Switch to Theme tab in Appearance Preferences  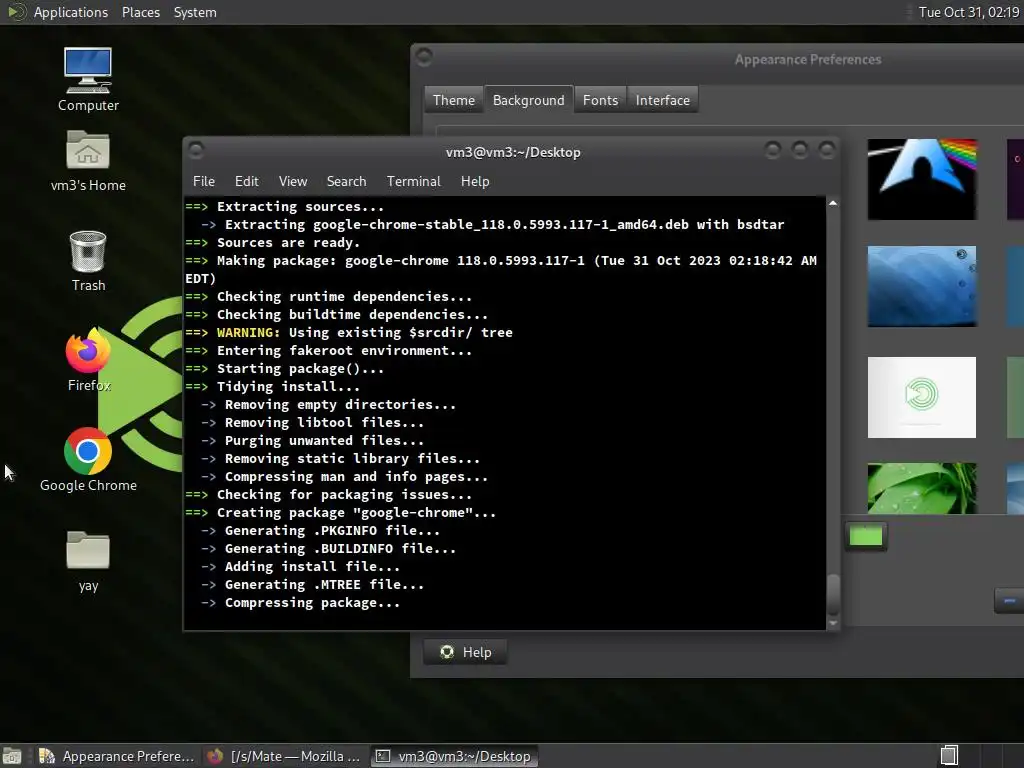(454, 100)
